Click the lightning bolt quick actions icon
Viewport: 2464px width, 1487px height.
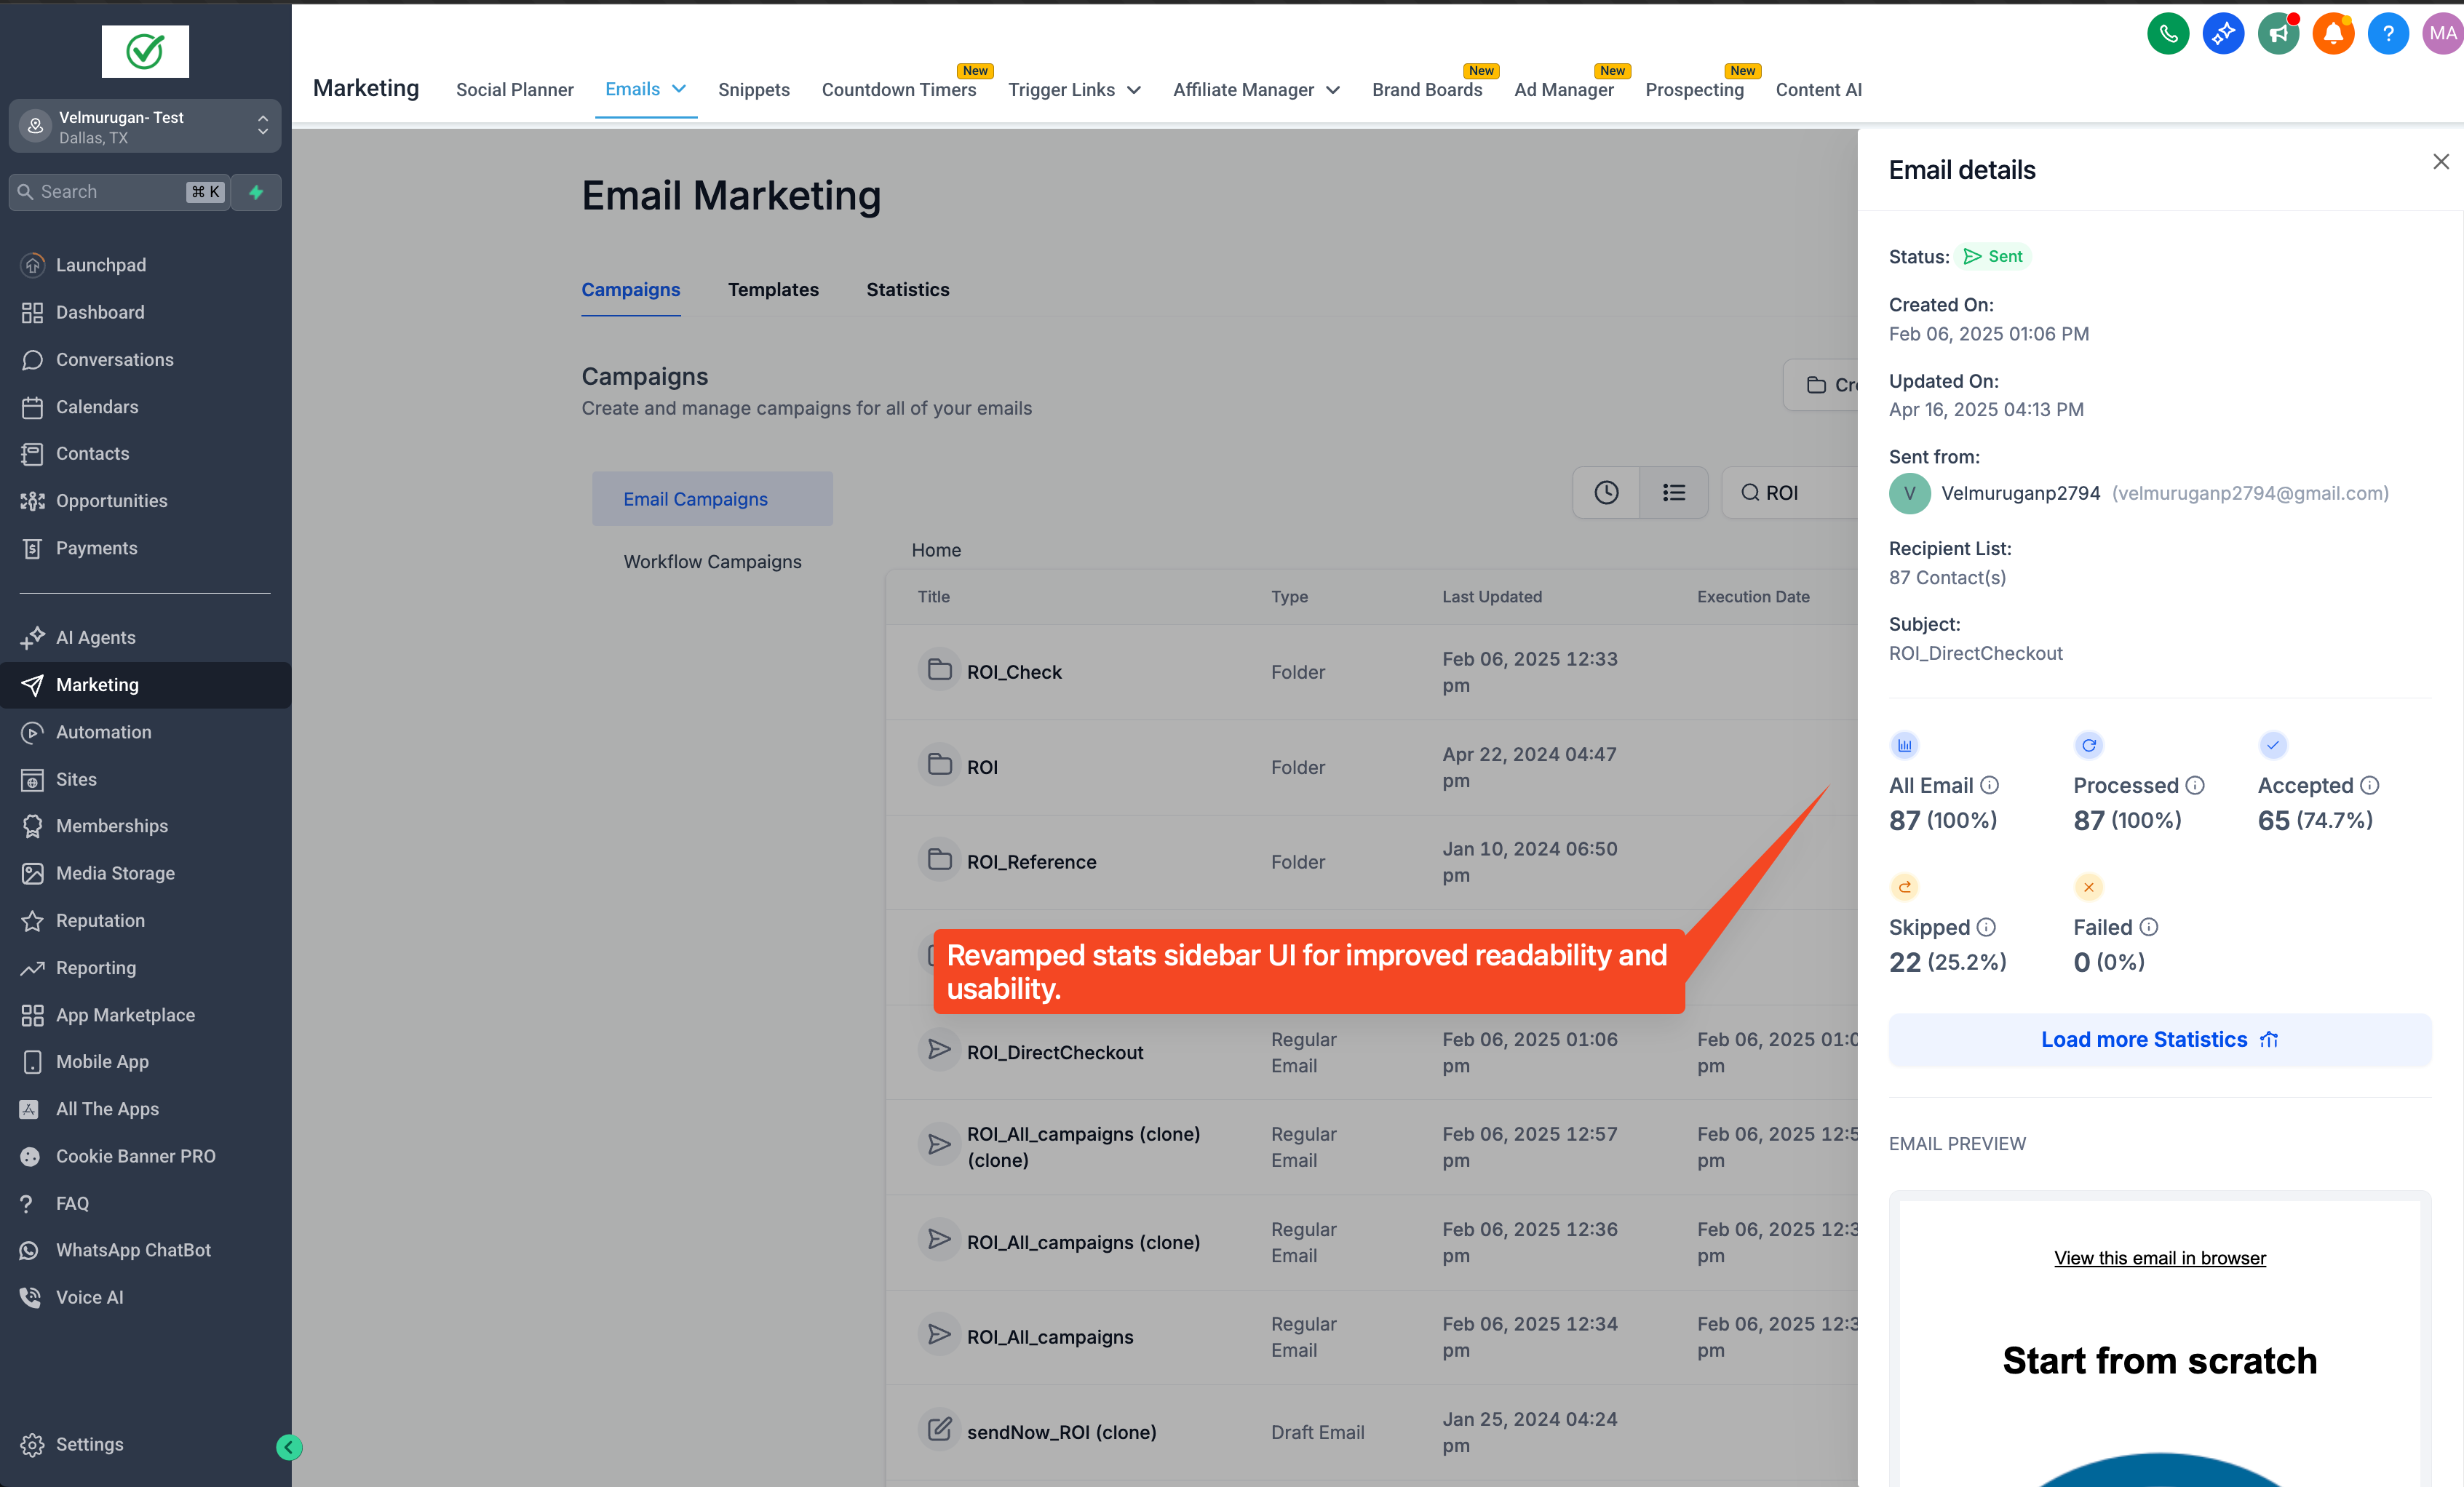[x=256, y=192]
